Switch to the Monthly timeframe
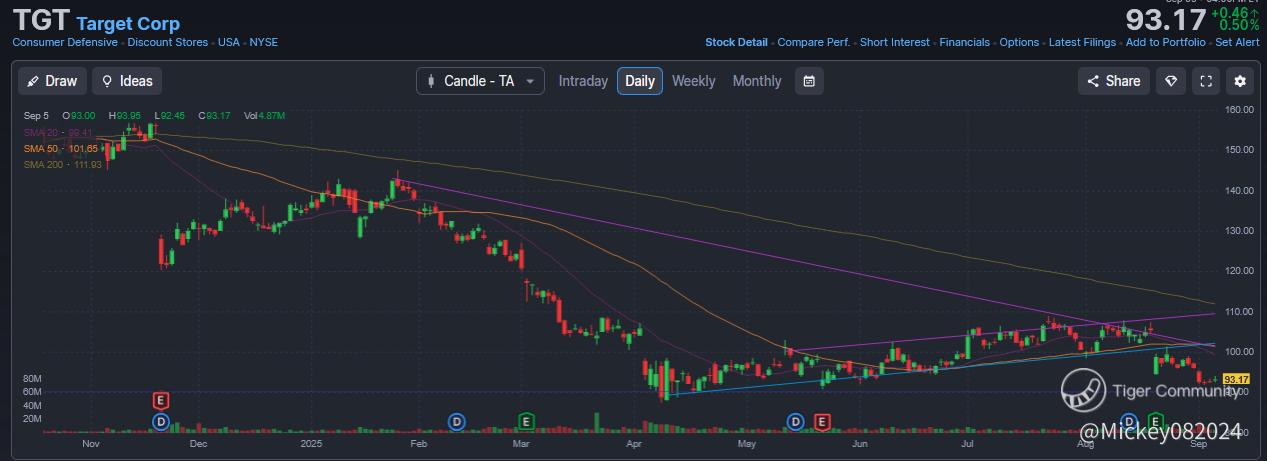The image size is (1267, 461). [757, 81]
